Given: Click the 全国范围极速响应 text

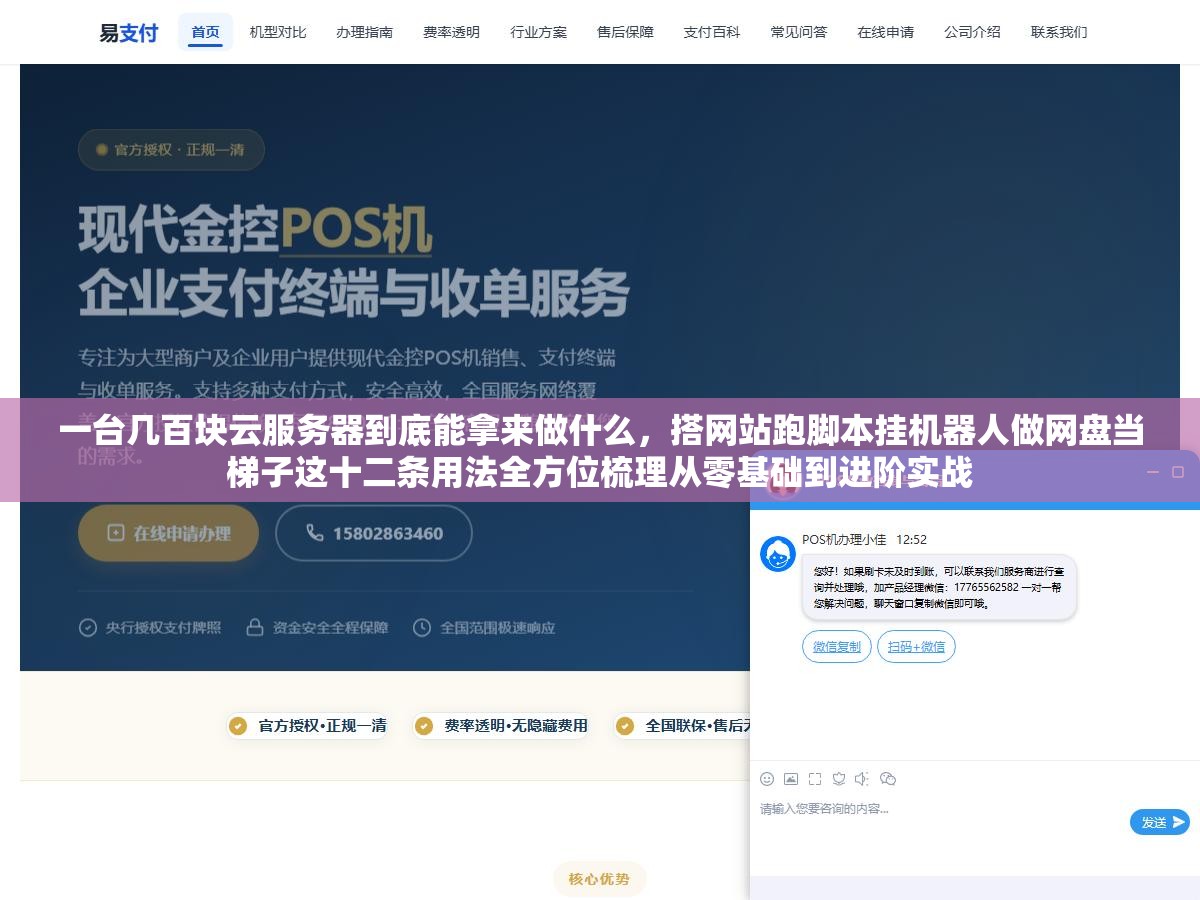Looking at the screenshot, I should [497, 628].
